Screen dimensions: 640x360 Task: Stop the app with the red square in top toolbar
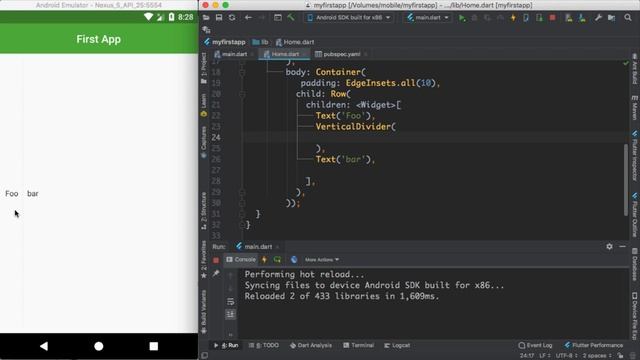(552, 18)
